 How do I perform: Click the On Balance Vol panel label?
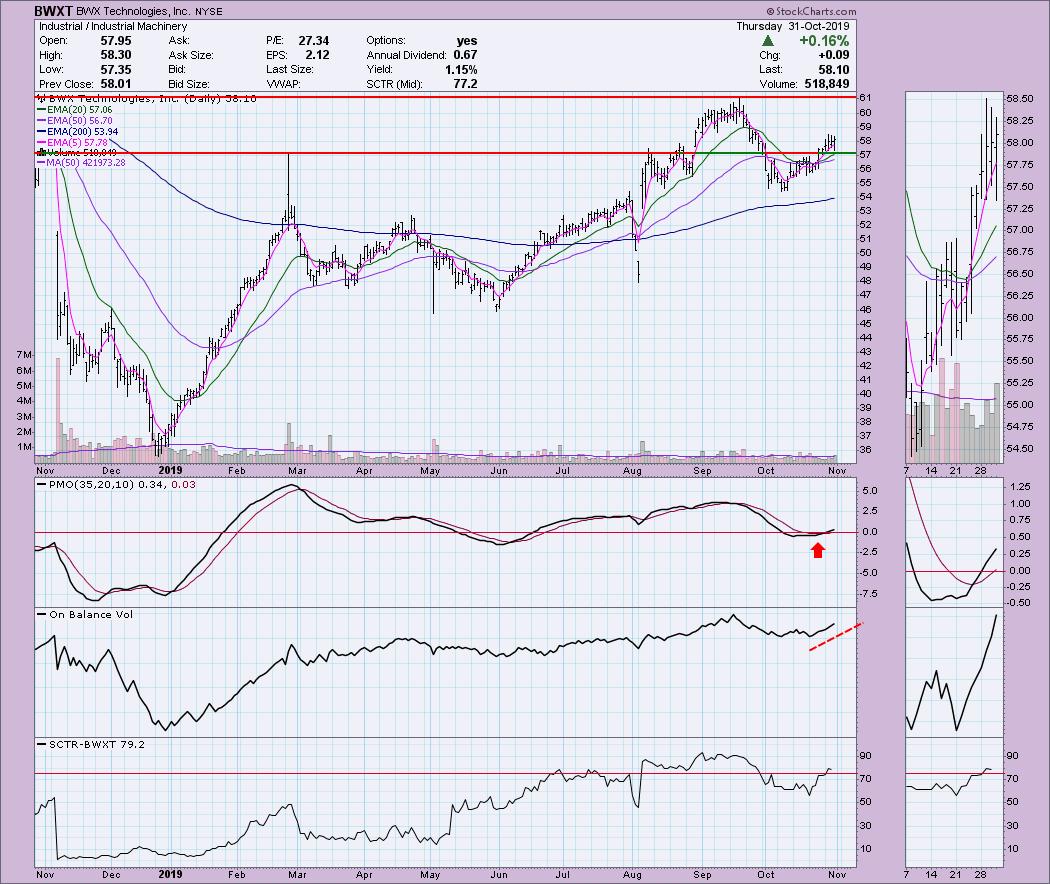tap(86, 614)
